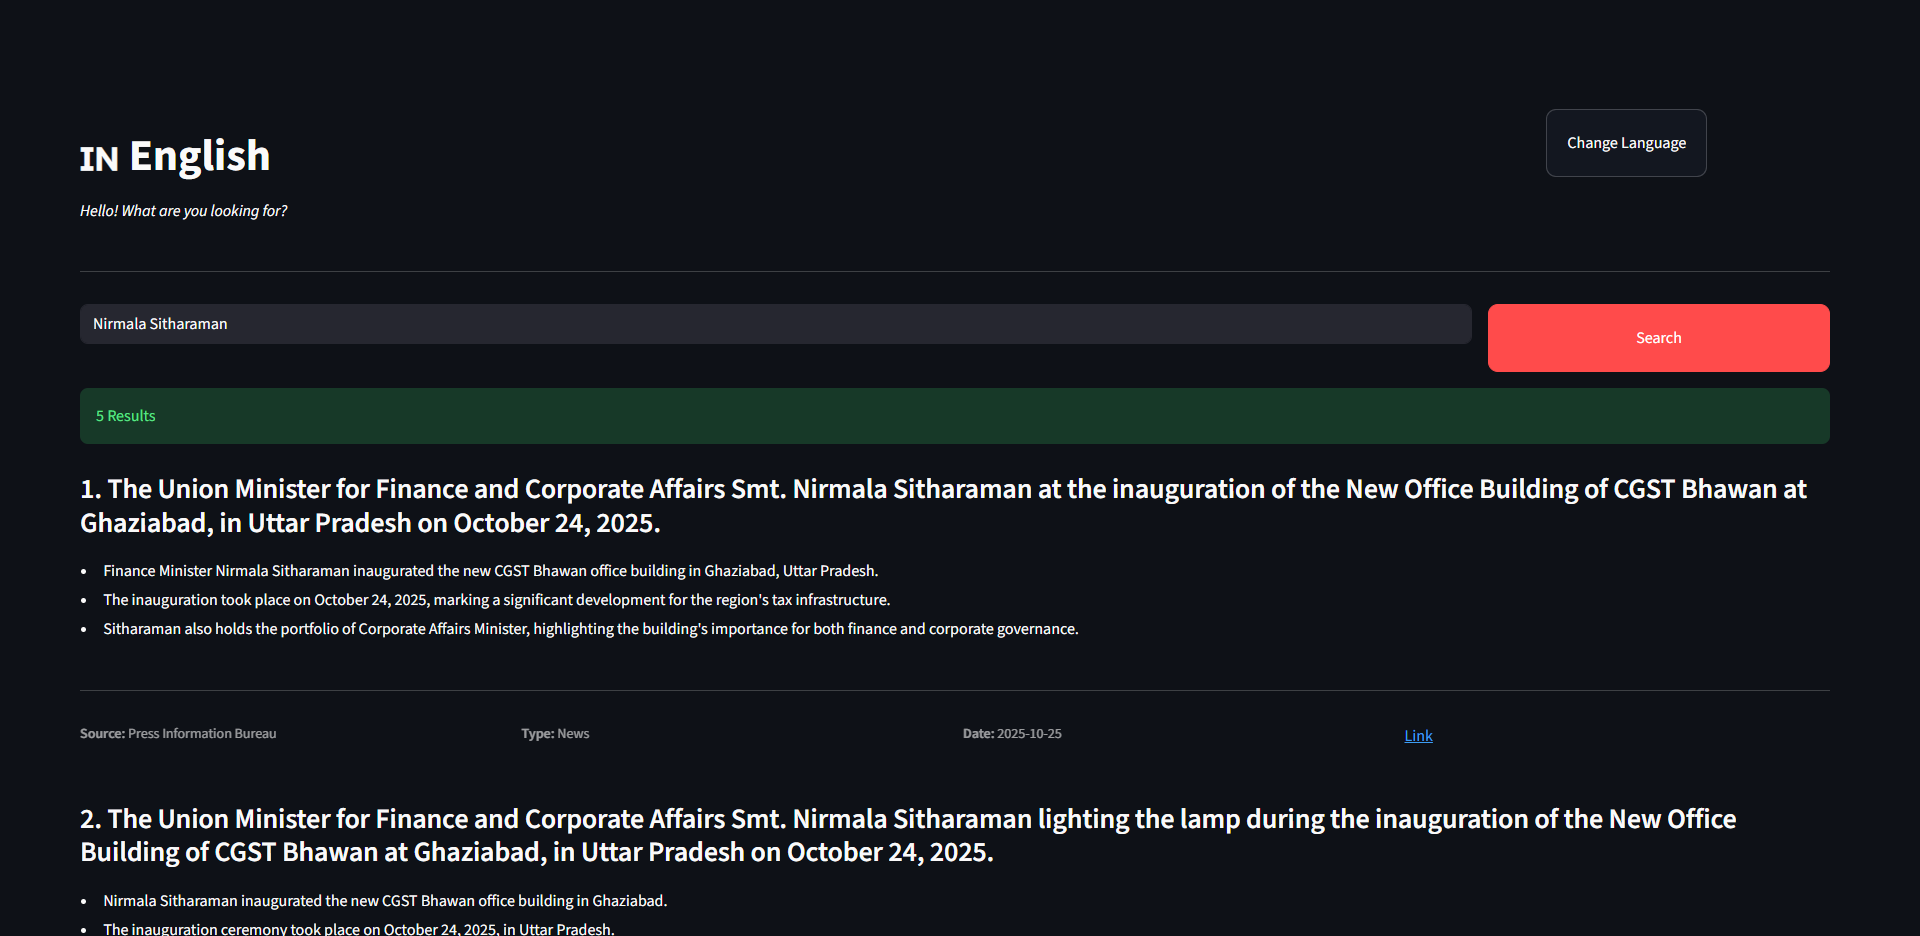
Task: Click the divider line below the header
Action: pos(955,271)
